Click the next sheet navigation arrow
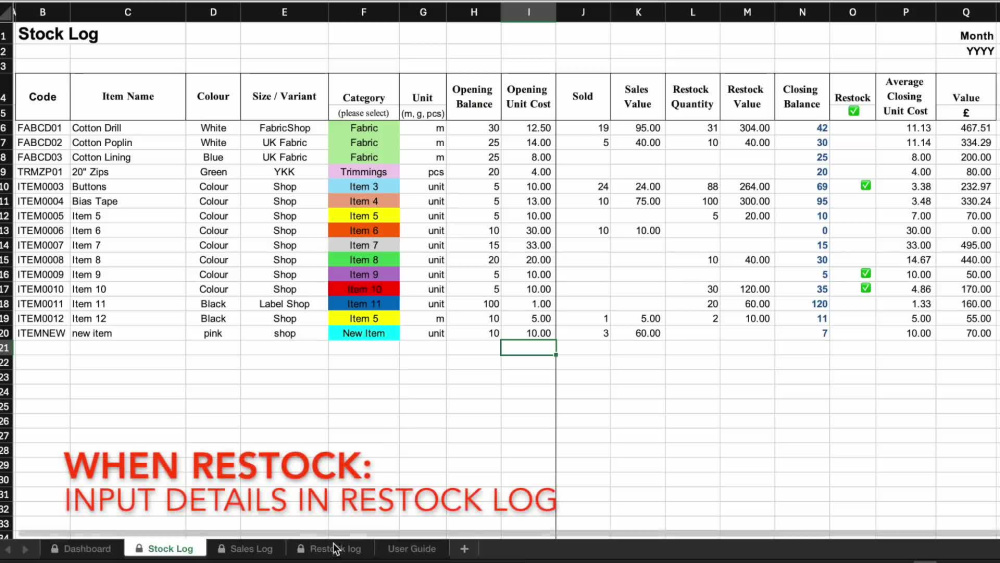The height and width of the screenshot is (563, 1000). [26, 549]
